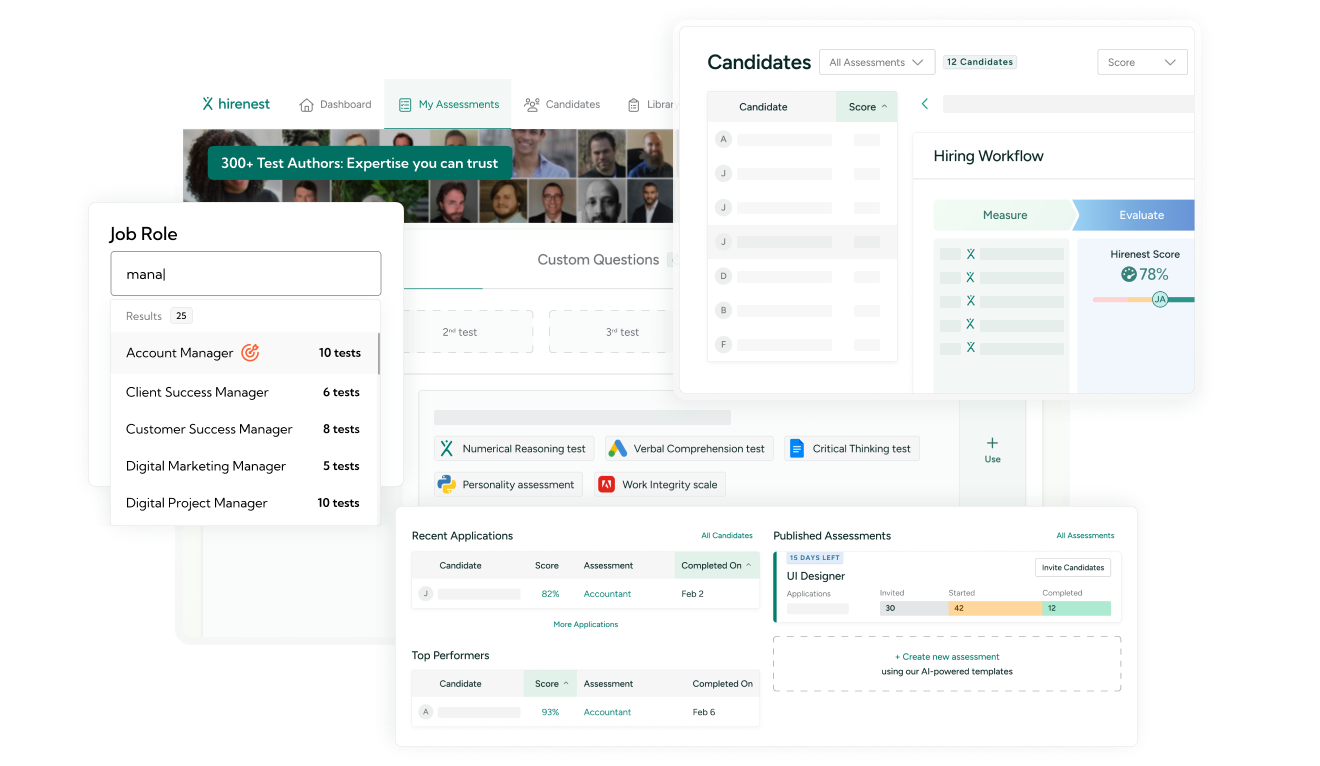Click the Python icon on Personality assessment
Screen dimensions: 1320x766
coord(446,484)
